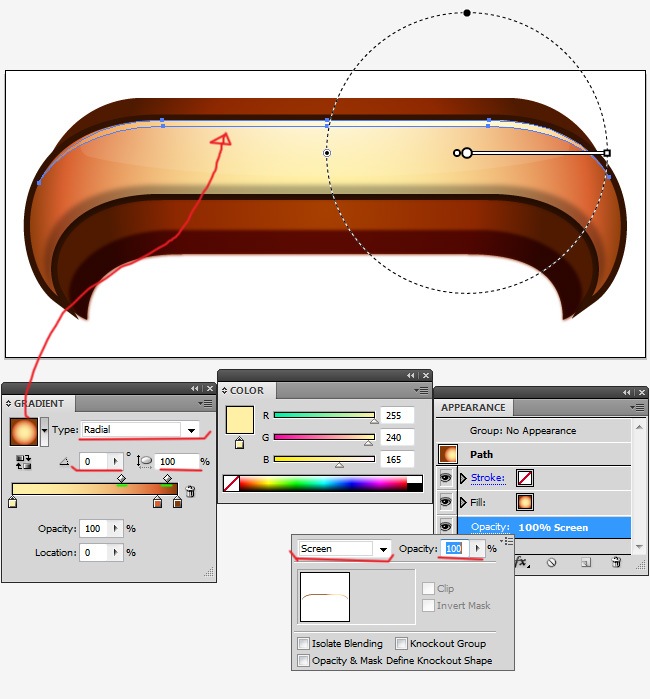Pick a color from the spectrum bar

(x=323, y=484)
